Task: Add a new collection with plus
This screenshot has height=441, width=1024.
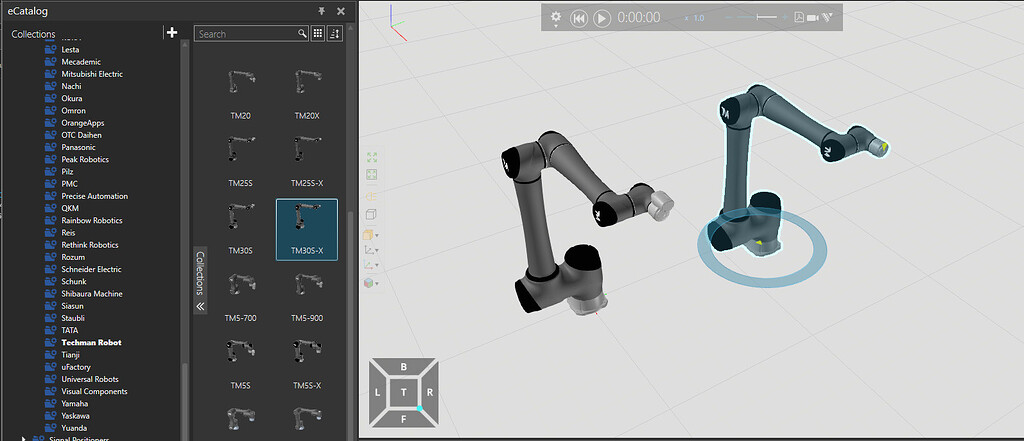Action: (172, 33)
